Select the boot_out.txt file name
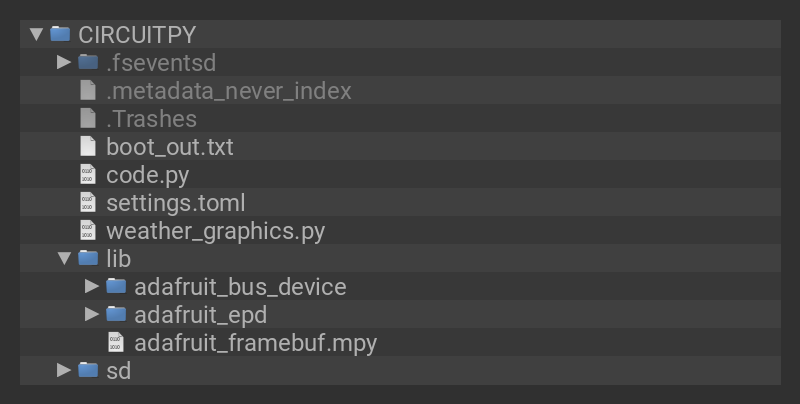Screen dimensions: 800x404 [x=169, y=147]
